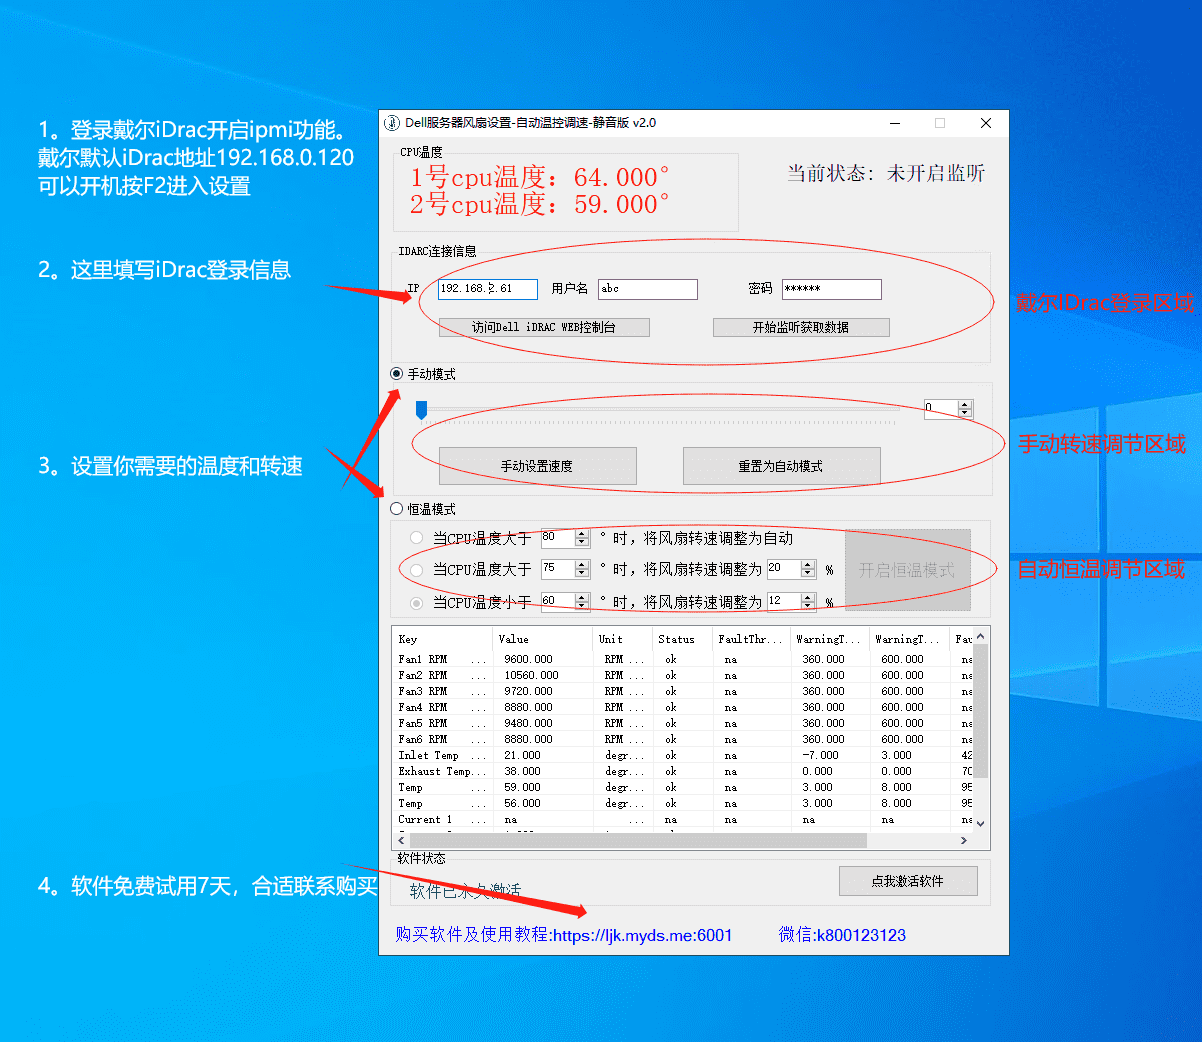Viewport: 1202px width, 1042px height.
Task: Click 开始监听获取数据 to start monitoring
Action: pos(800,327)
